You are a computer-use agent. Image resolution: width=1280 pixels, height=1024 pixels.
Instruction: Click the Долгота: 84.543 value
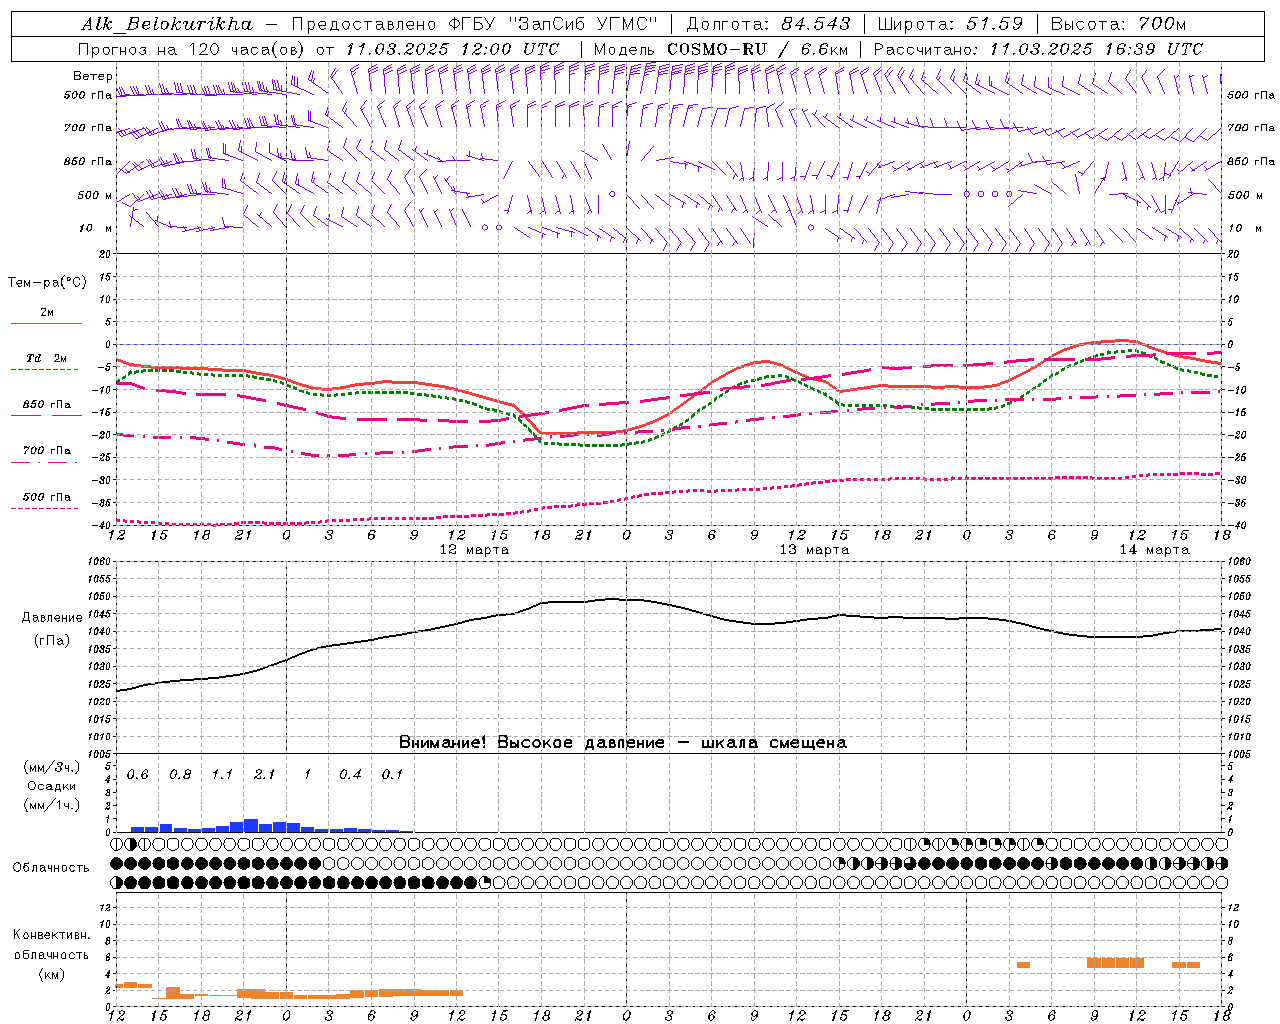coord(769,24)
